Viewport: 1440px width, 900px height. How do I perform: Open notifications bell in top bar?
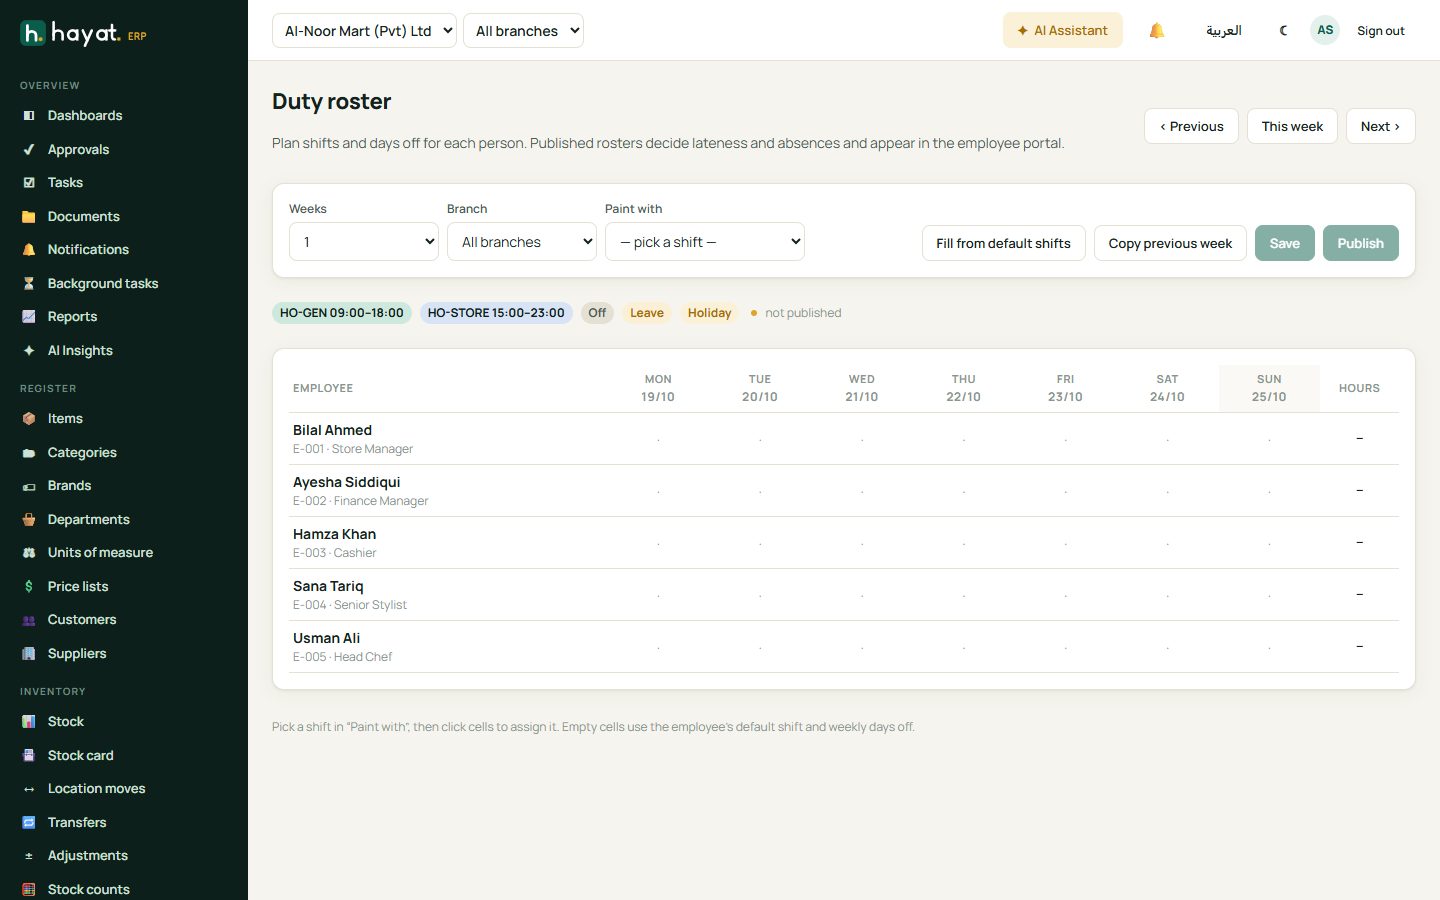1157,31
